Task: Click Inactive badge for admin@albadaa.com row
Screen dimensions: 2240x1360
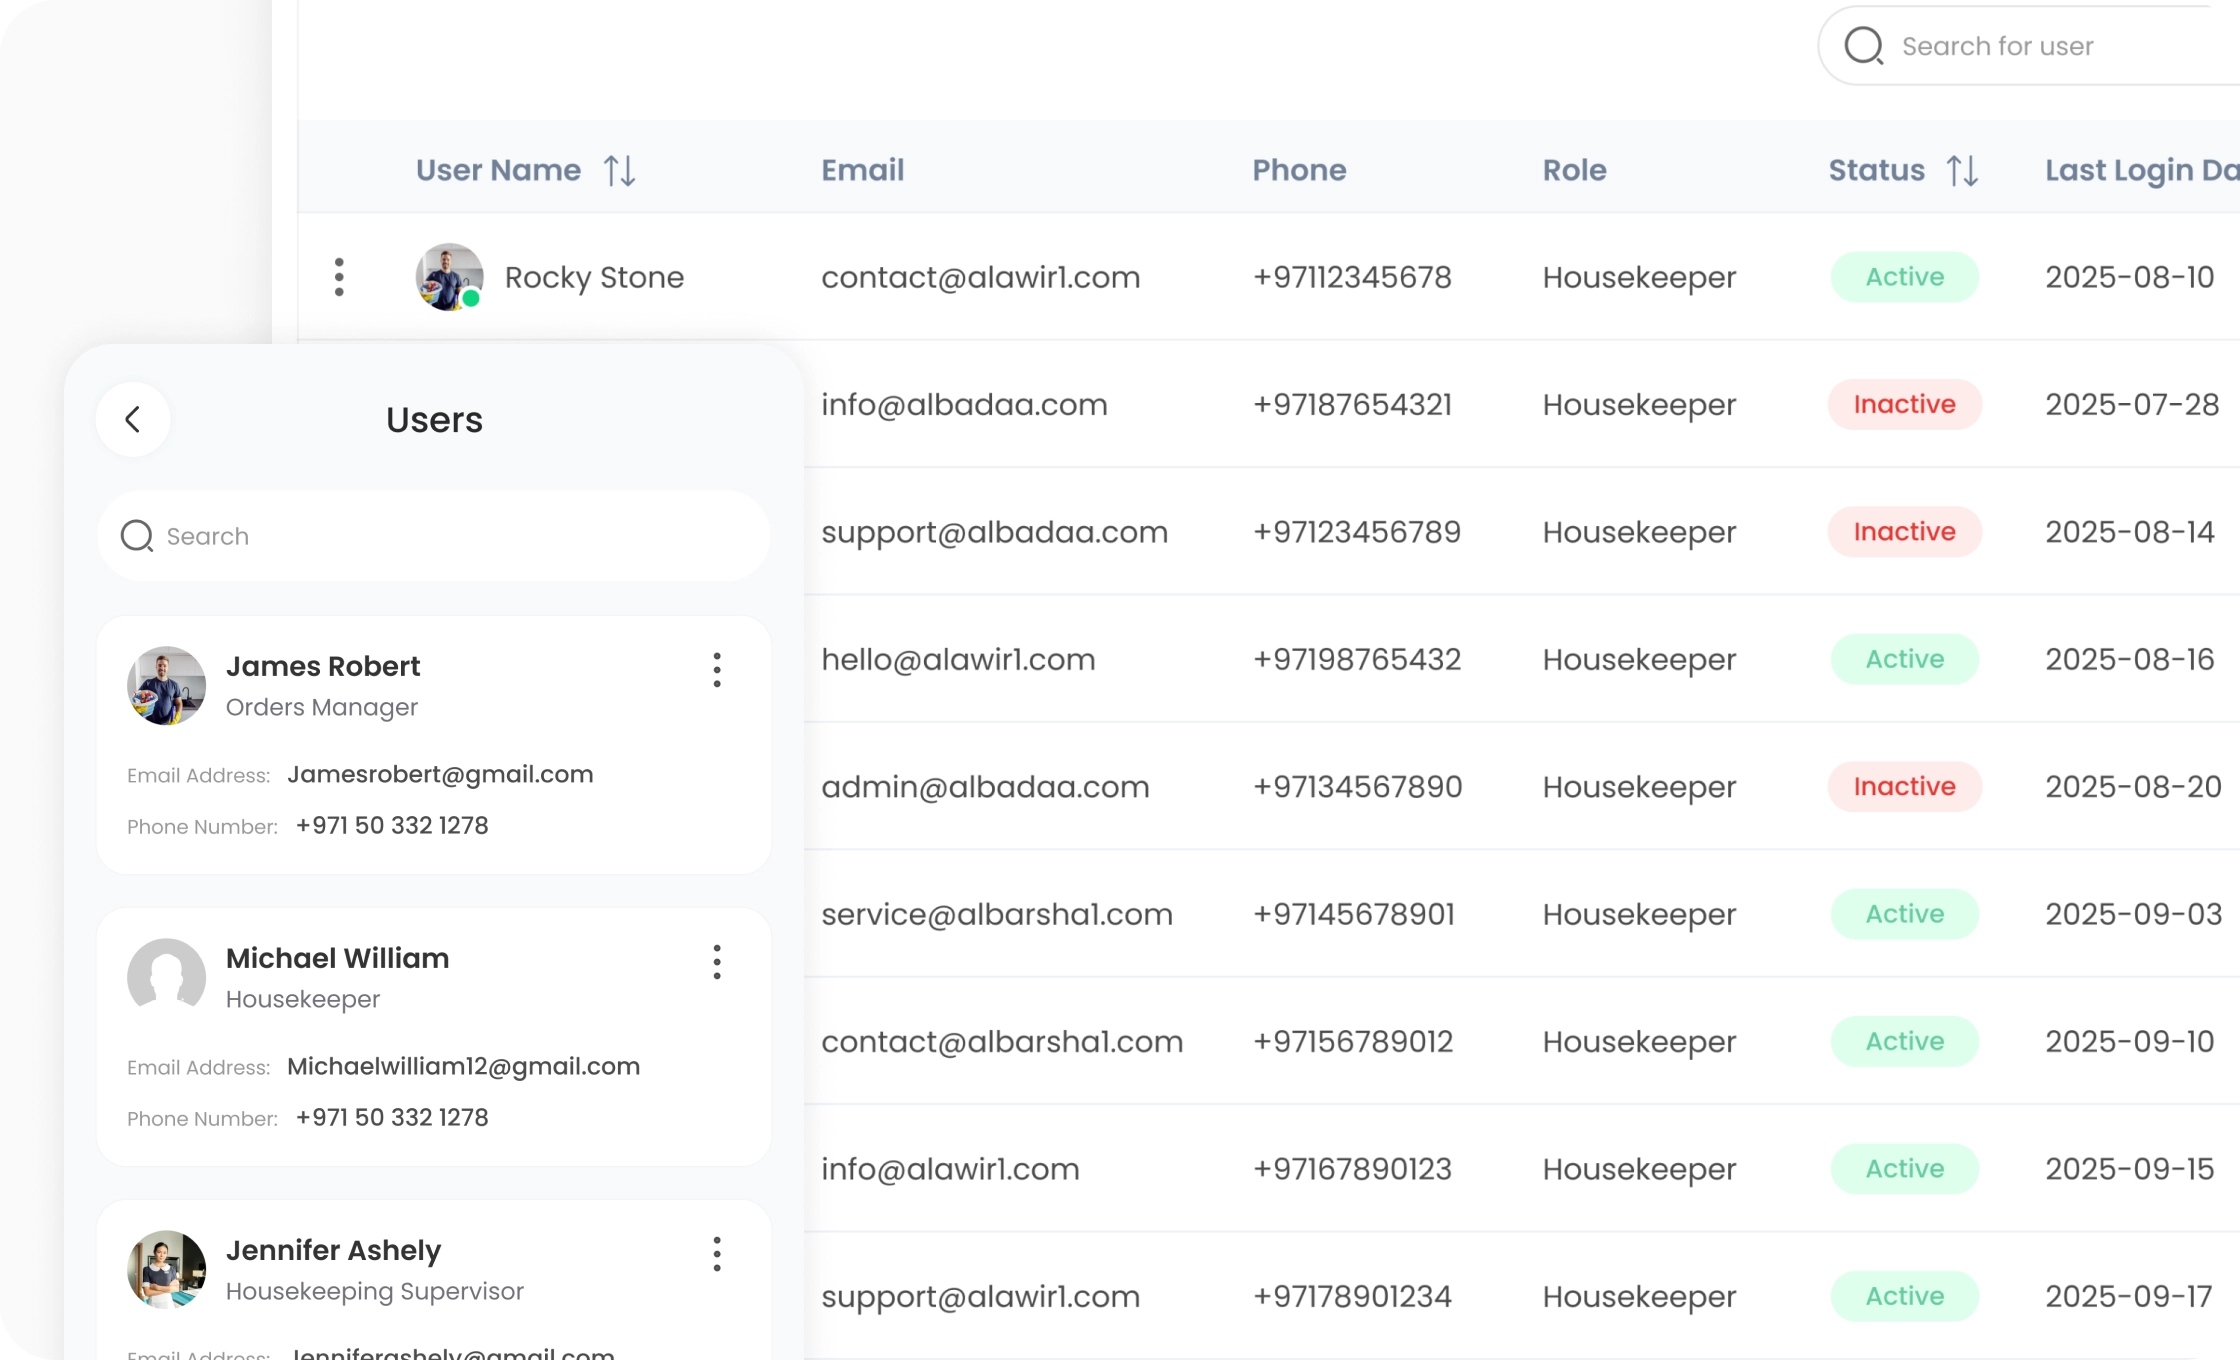Action: click(1904, 787)
